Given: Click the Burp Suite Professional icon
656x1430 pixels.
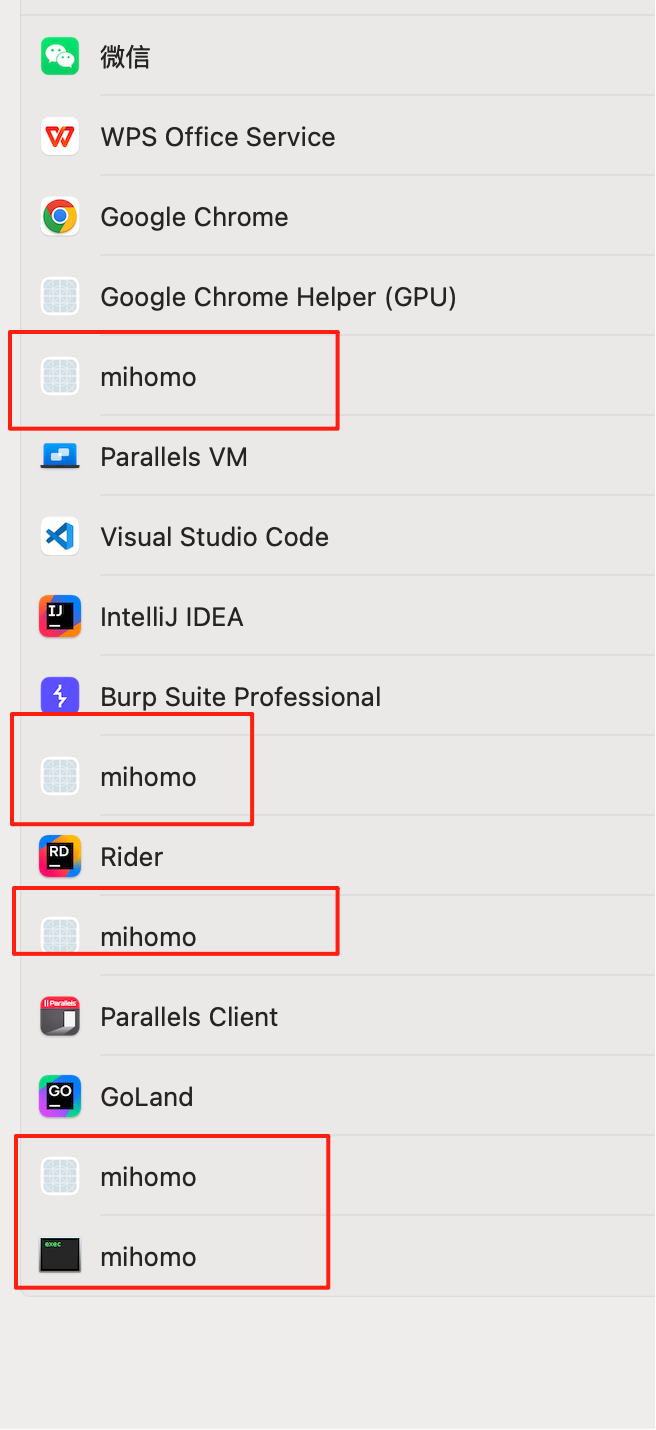Looking at the screenshot, I should pyautogui.click(x=60, y=696).
